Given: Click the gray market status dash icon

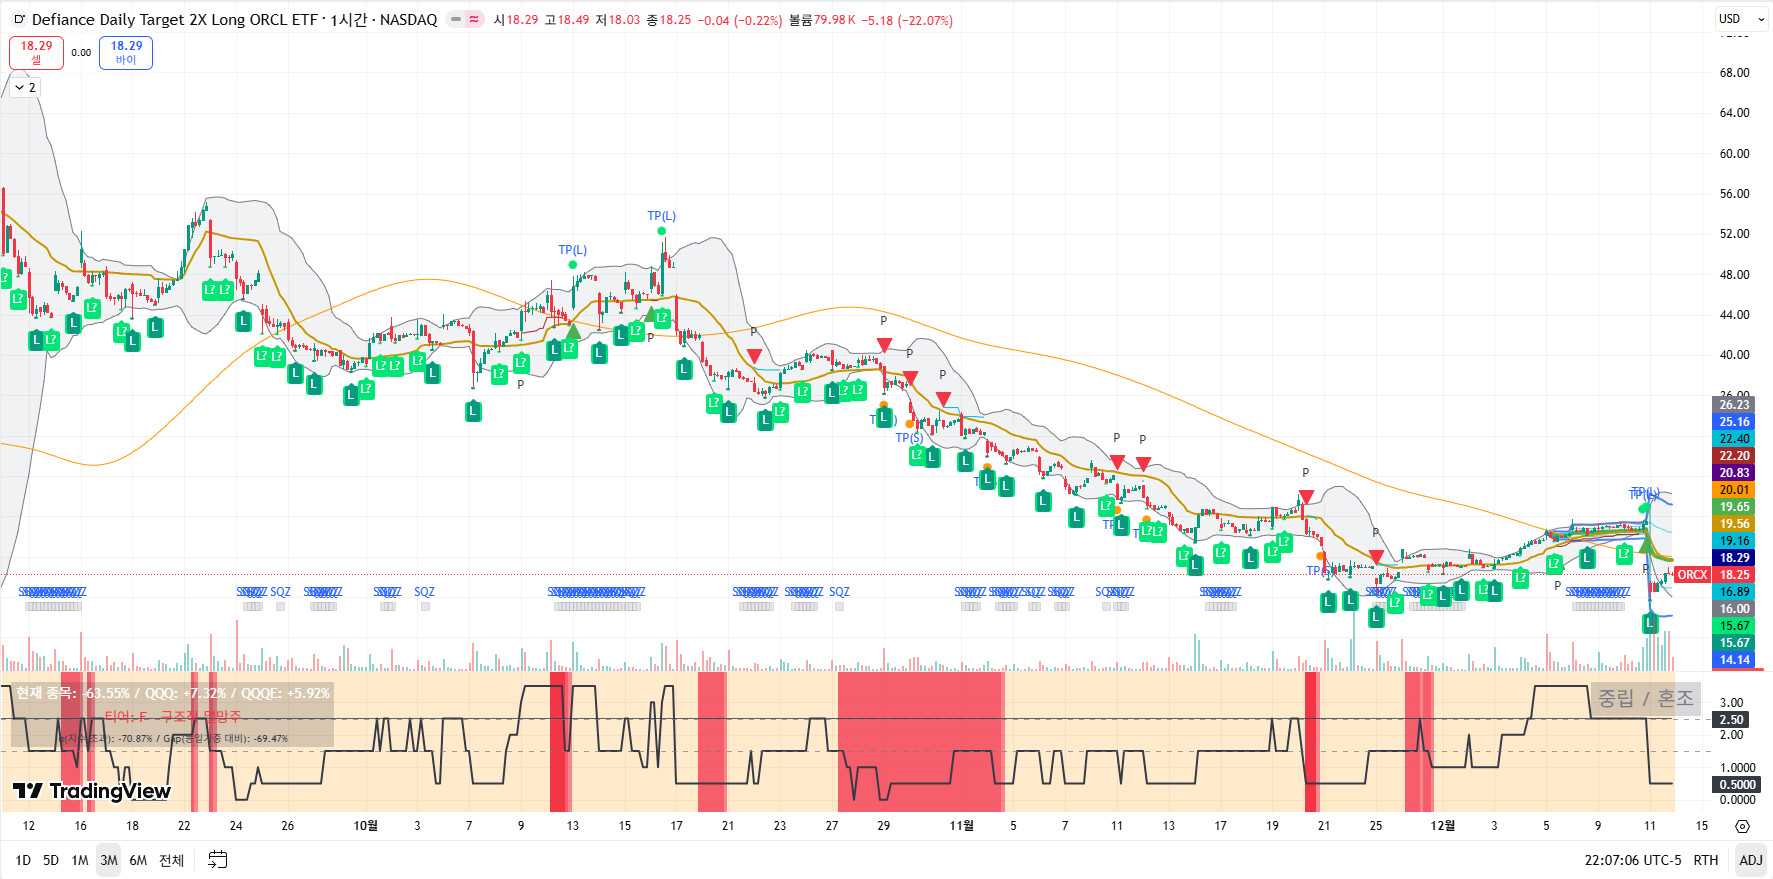Looking at the screenshot, I should tap(455, 19).
